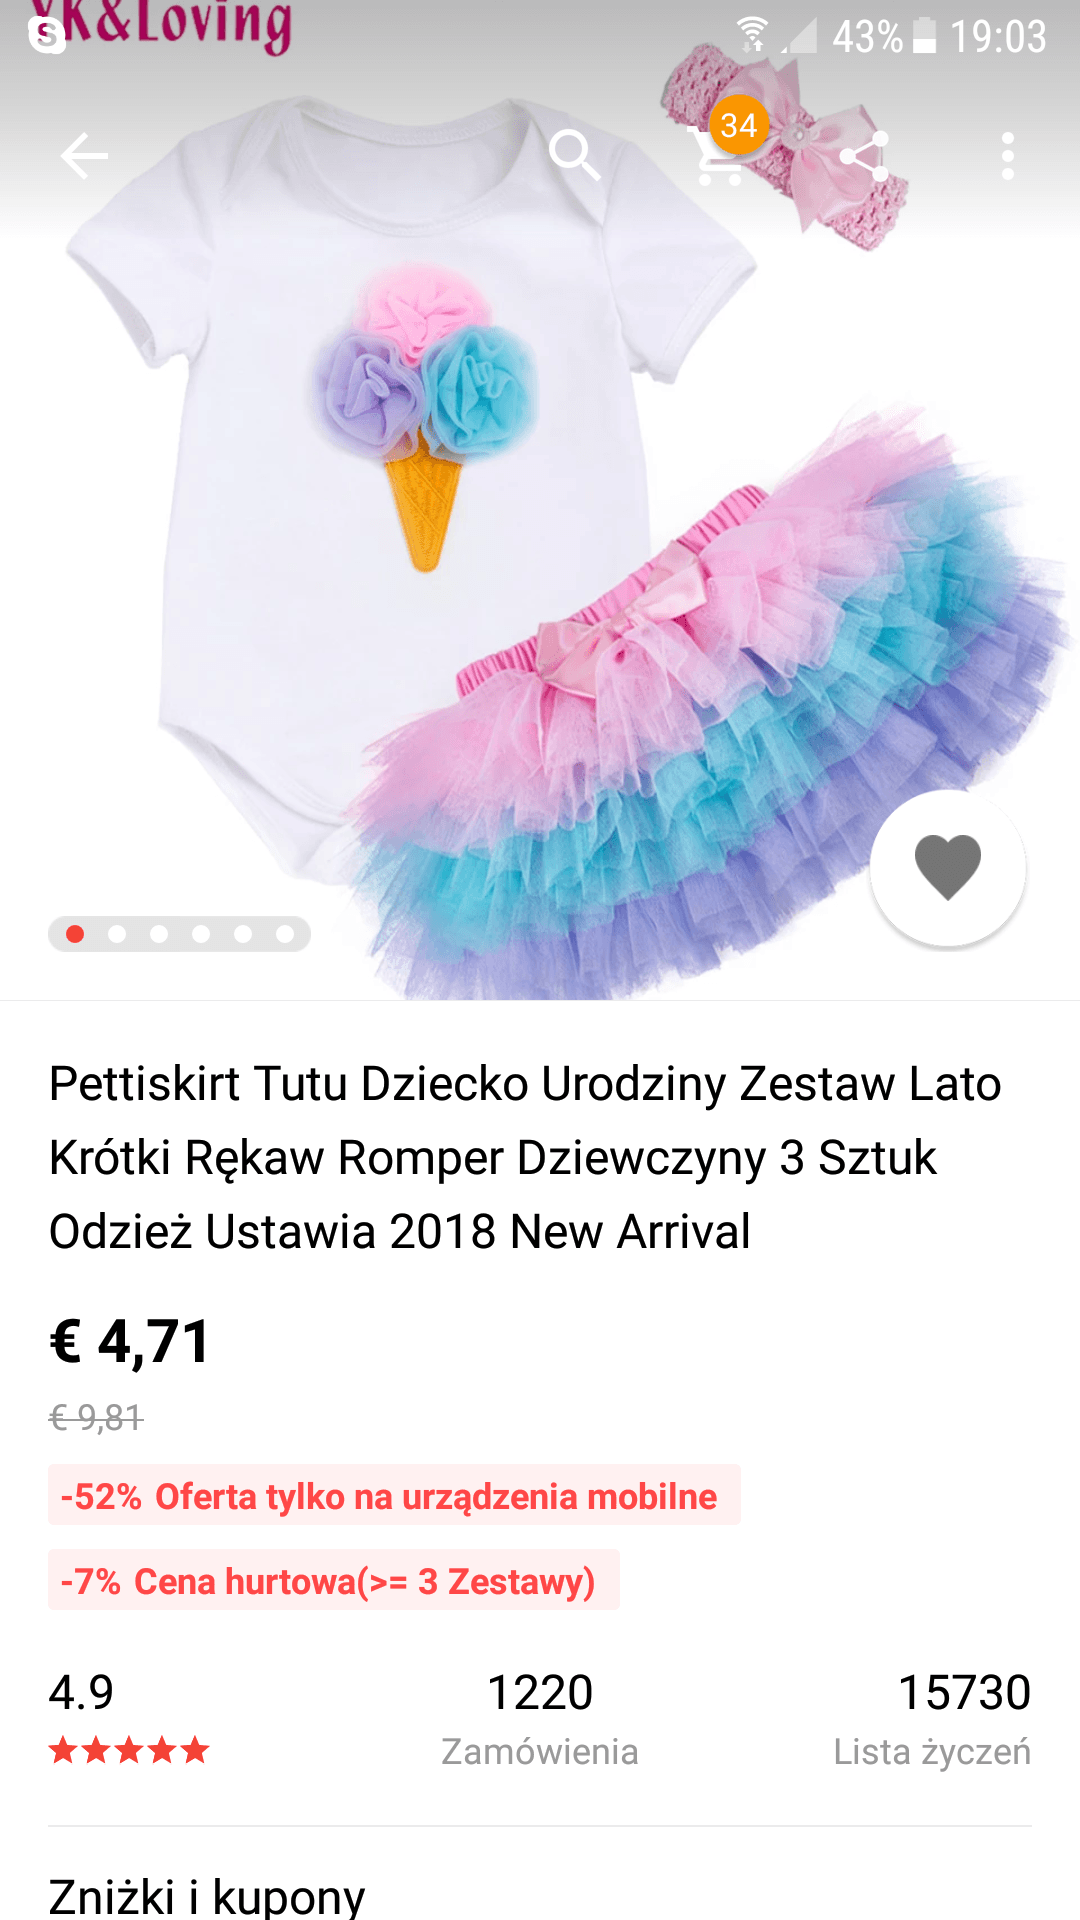Viewport: 1080px width, 1920px height.
Task: Open the -7% Cena hurtowa badge
Action: pyautogui.click(x=334, y=1580)
